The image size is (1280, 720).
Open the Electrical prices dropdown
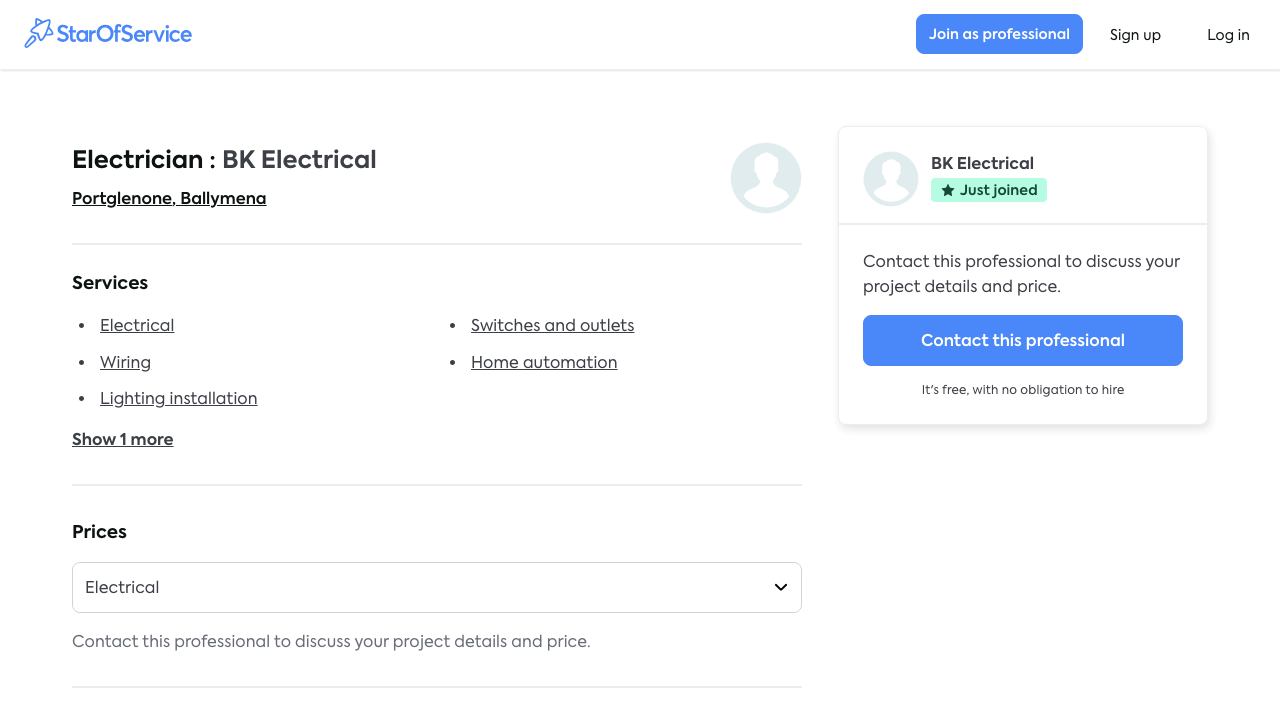pos(437,587)
